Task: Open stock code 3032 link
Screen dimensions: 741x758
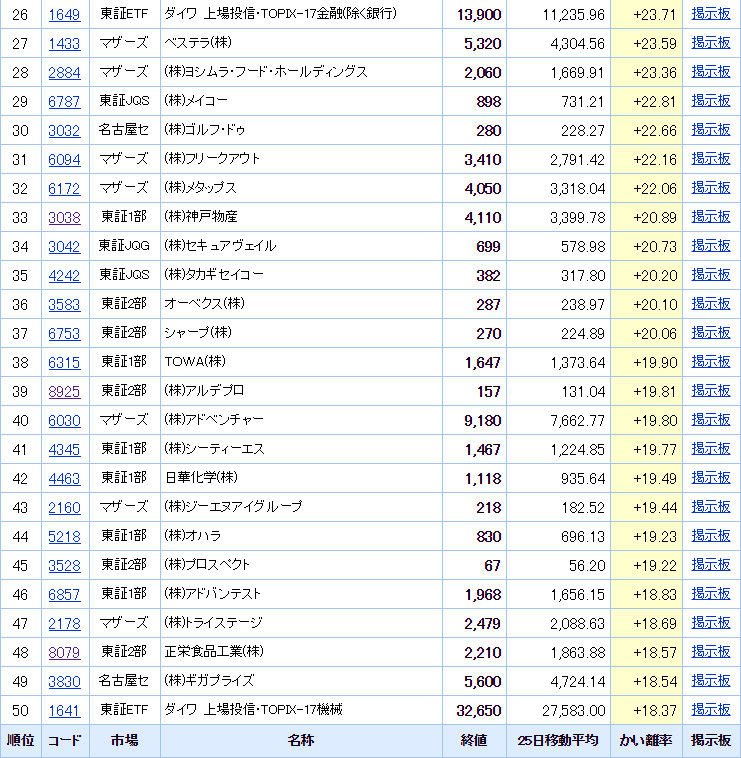Action: 64,131
